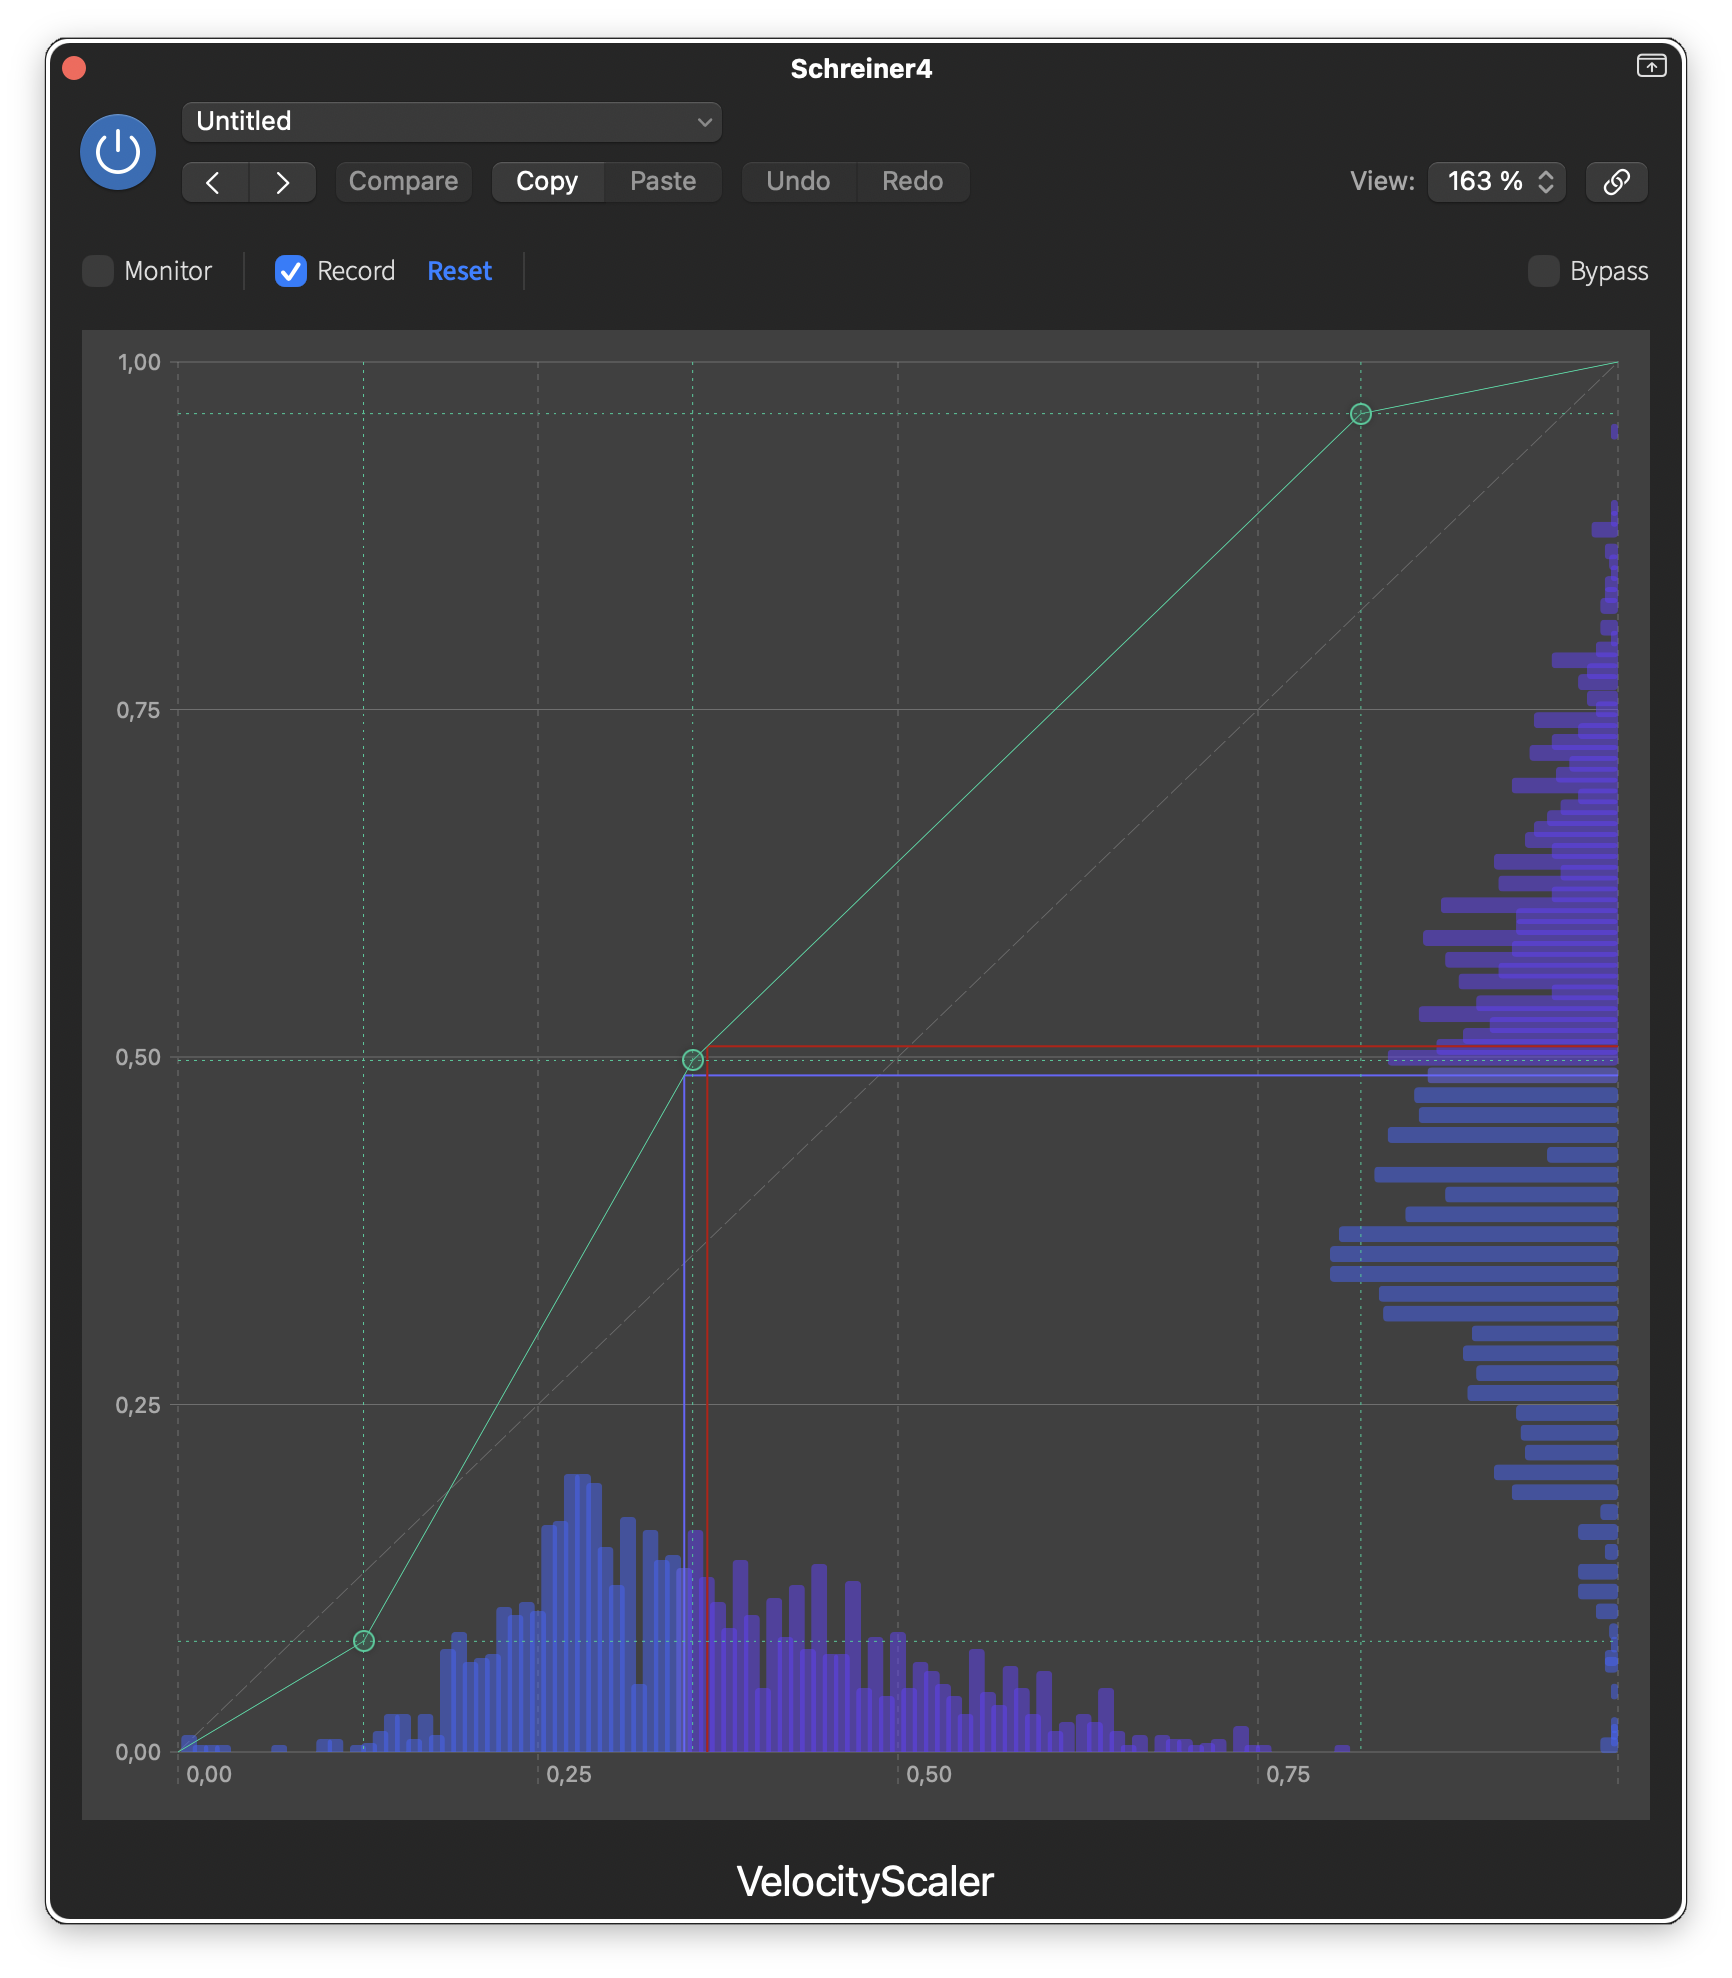Click the window expand icon at top right

(1651, 66)
